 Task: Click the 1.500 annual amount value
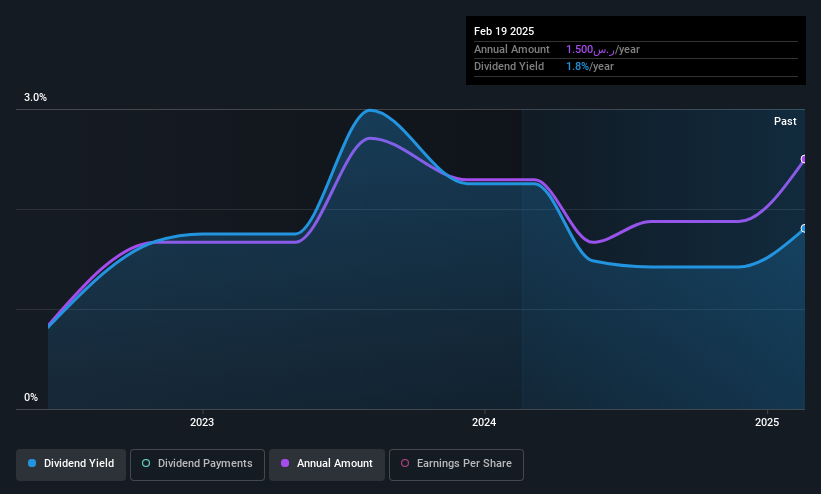click(x=603, y=49)
